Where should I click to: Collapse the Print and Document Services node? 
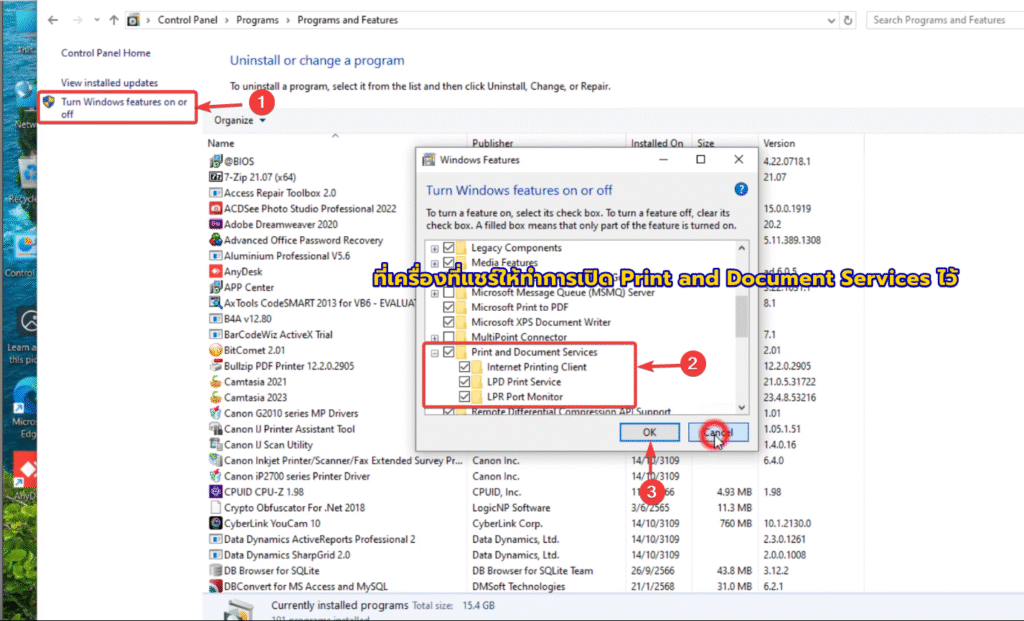tap(435, 353)
